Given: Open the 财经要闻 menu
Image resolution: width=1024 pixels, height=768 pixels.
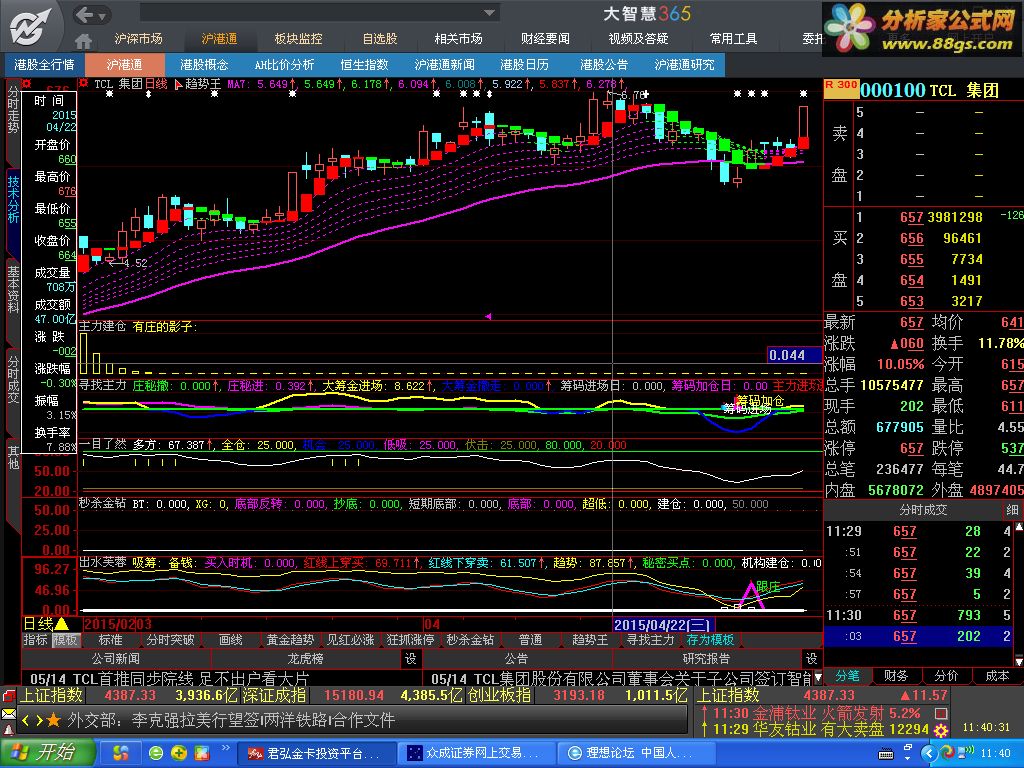Looking at the screenshot, I should tap(545, 39).
